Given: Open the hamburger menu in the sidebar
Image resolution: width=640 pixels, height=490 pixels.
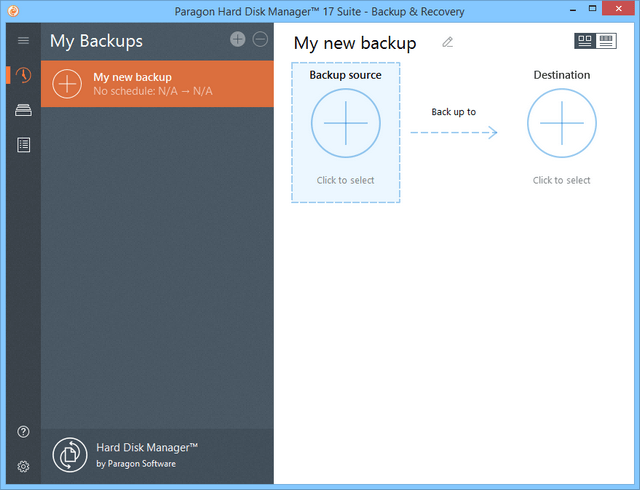Looking at the screenshot, I should coord(23,41).
